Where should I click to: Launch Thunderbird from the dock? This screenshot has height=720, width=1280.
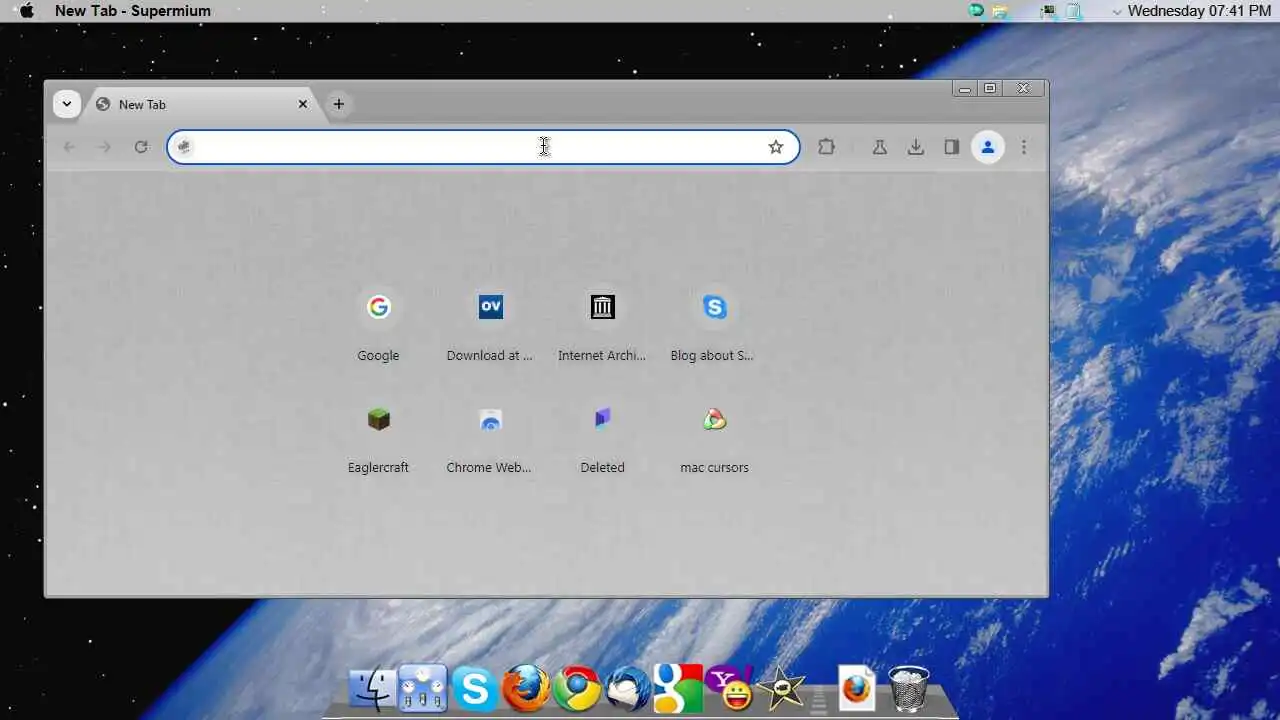pyautogui.click(x=628, y=689)
